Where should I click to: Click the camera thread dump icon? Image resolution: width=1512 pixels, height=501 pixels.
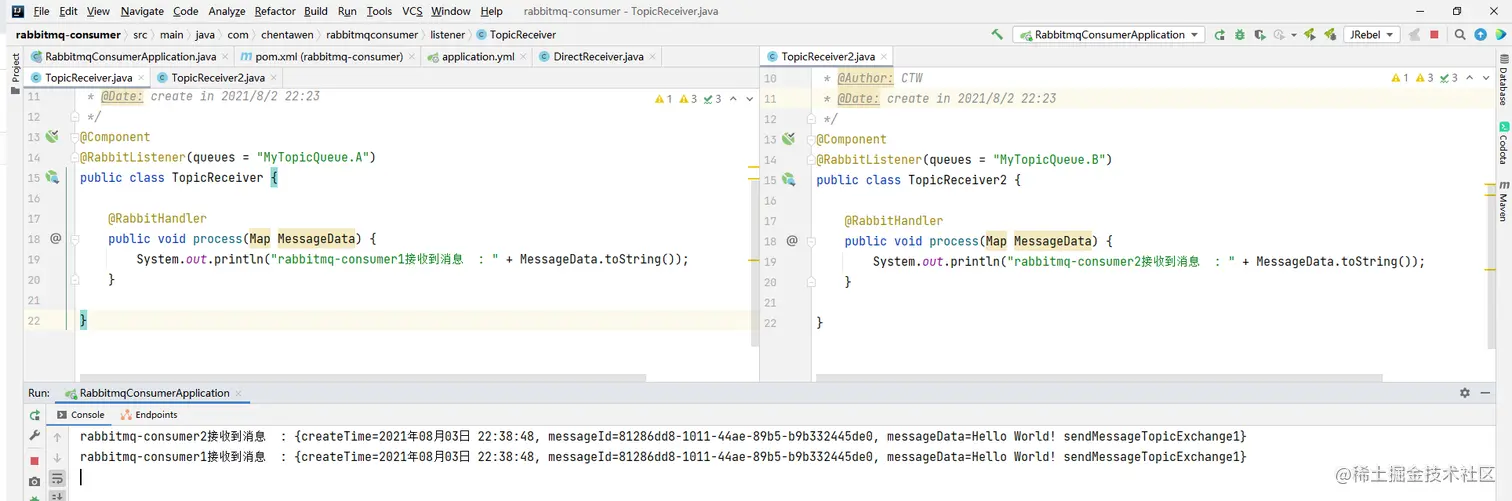pyautogui.click(x=35, y=481)
